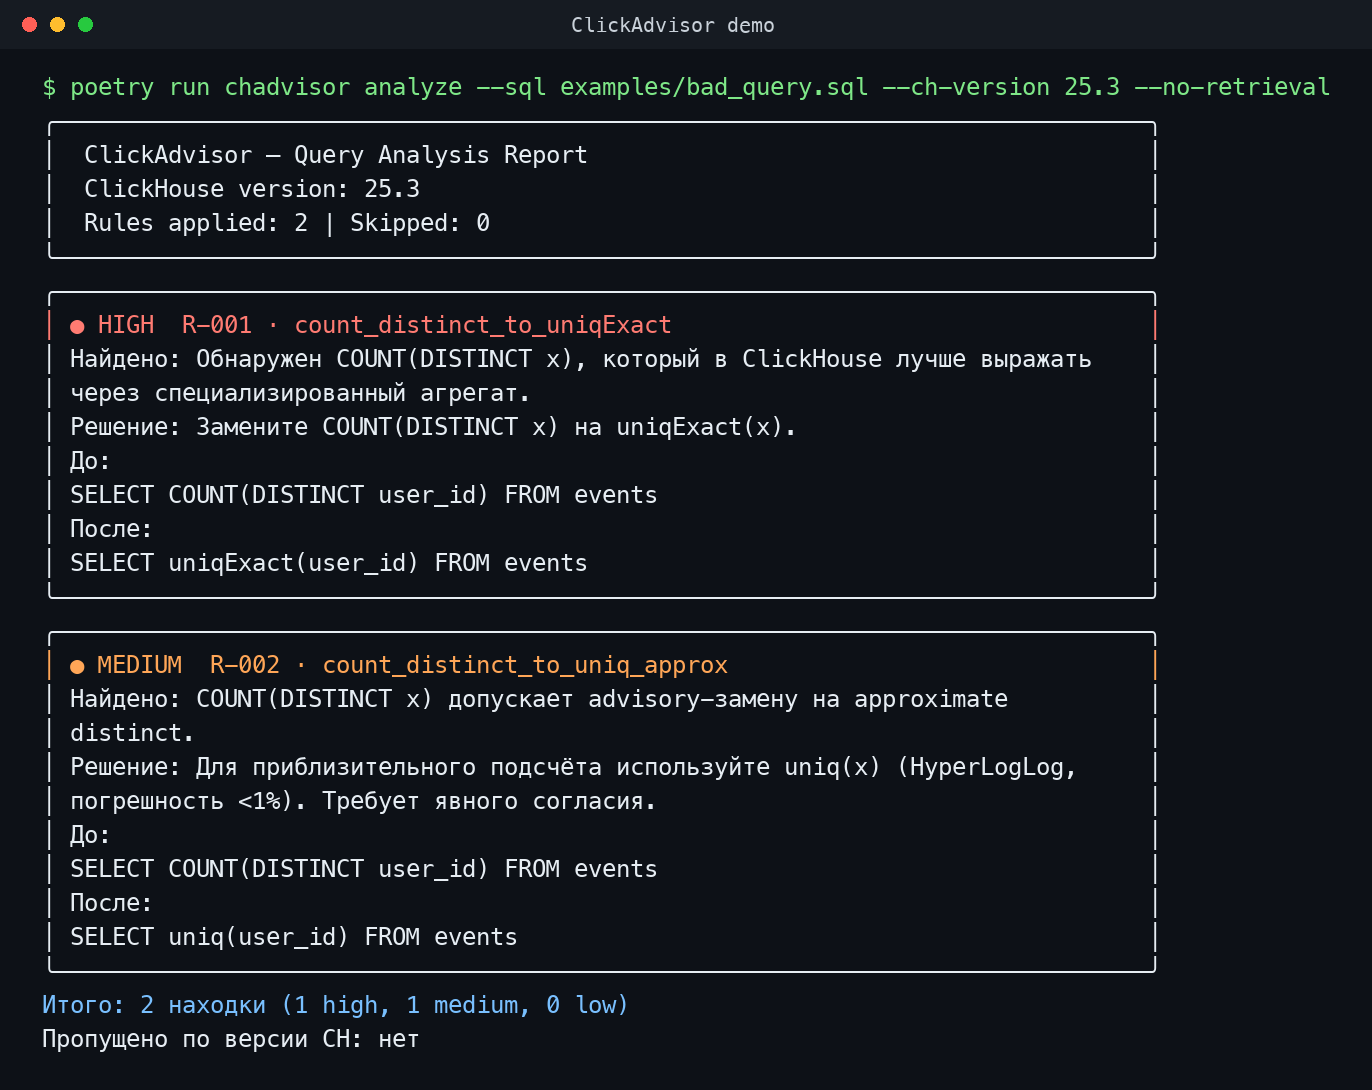This screenshot has height=1090, width=1372.
Task: Select 'SELECT uniq(user_id) FROM events' line
Action: pos(294,937)
